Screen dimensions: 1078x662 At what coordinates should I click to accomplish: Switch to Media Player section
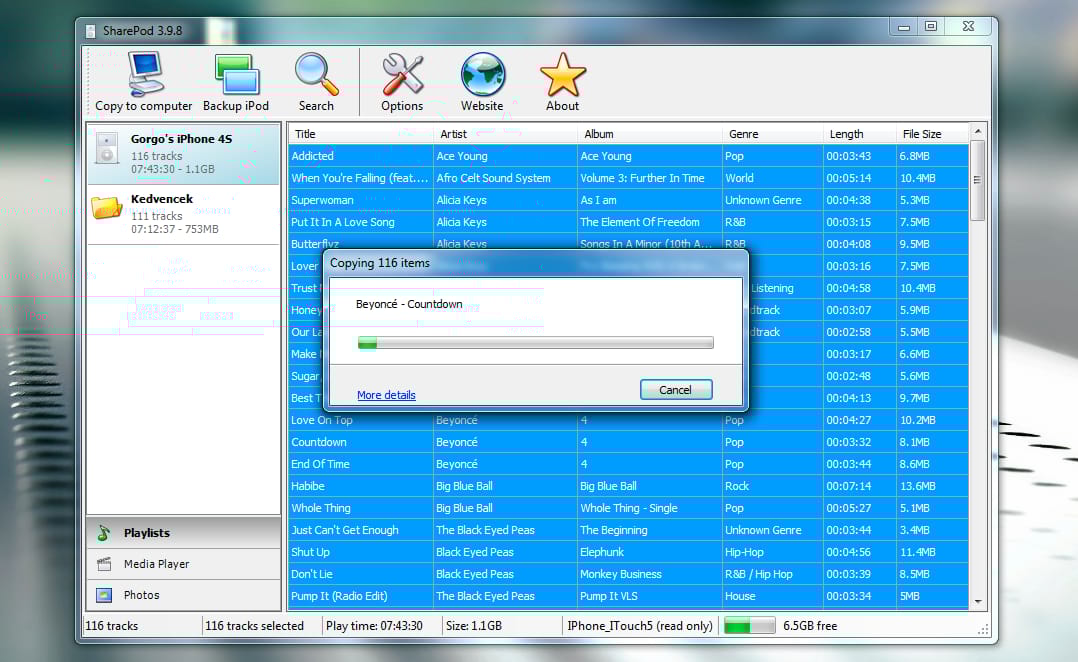tap(184, 564)
